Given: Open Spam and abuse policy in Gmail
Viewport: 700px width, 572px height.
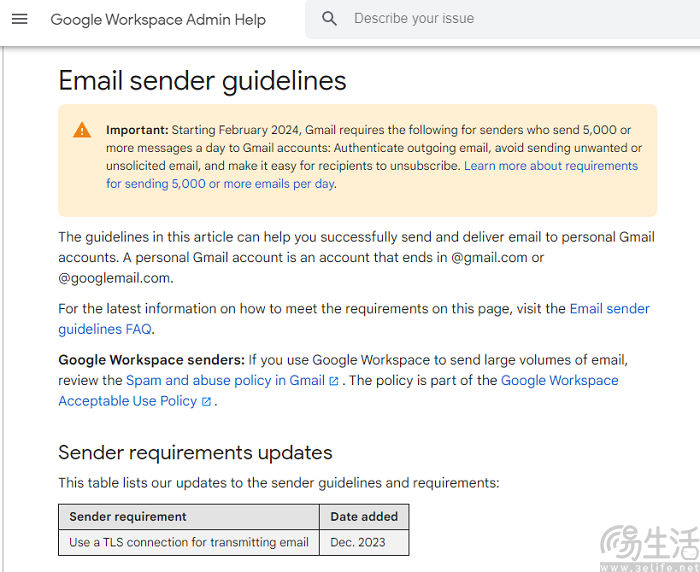Looking at the screenshot, I should coord(225,380).
